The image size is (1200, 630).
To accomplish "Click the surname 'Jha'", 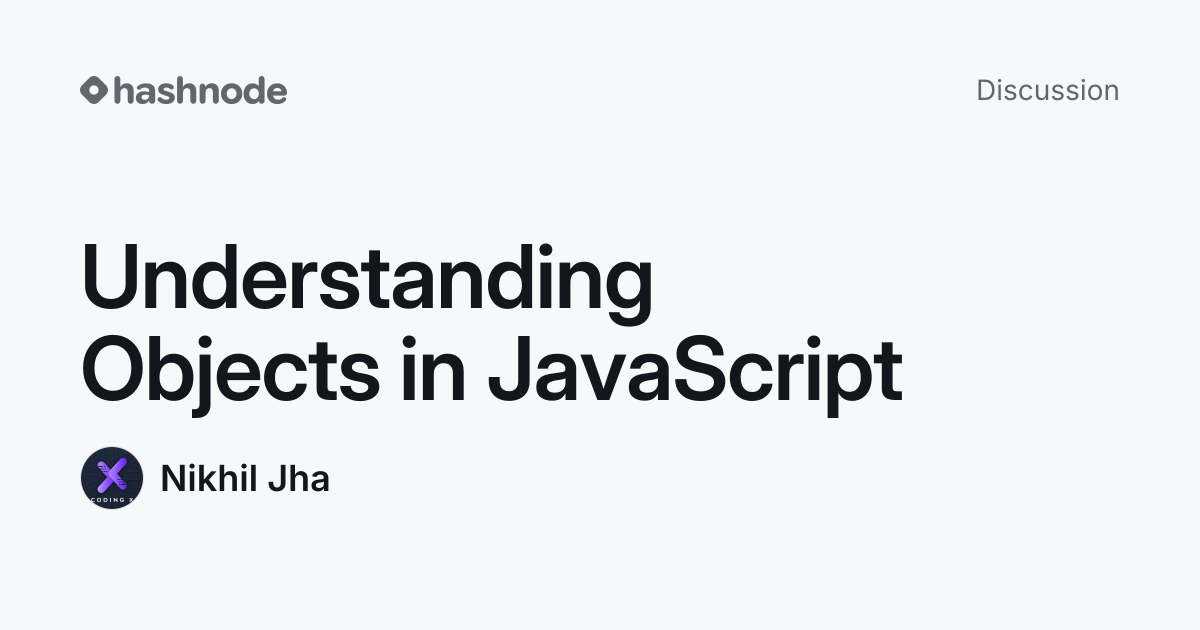I will point(298,479).
